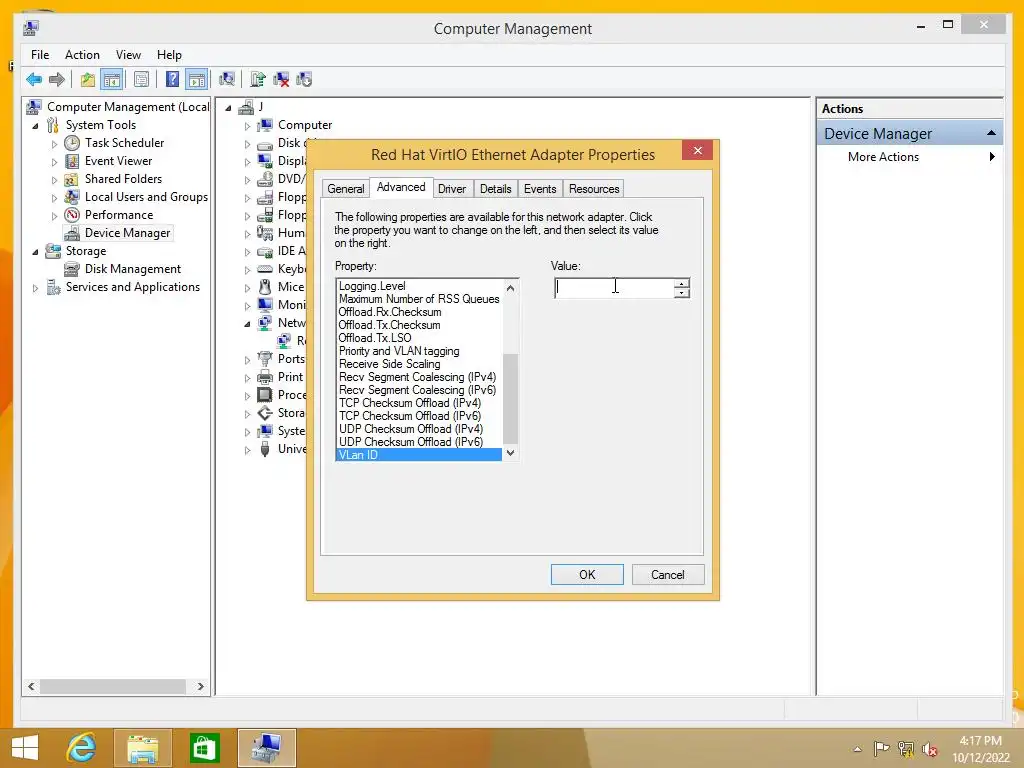Screen dimensions: 1024x768
Task: Select Local Users and Groups node
Action: click(146, 197)
